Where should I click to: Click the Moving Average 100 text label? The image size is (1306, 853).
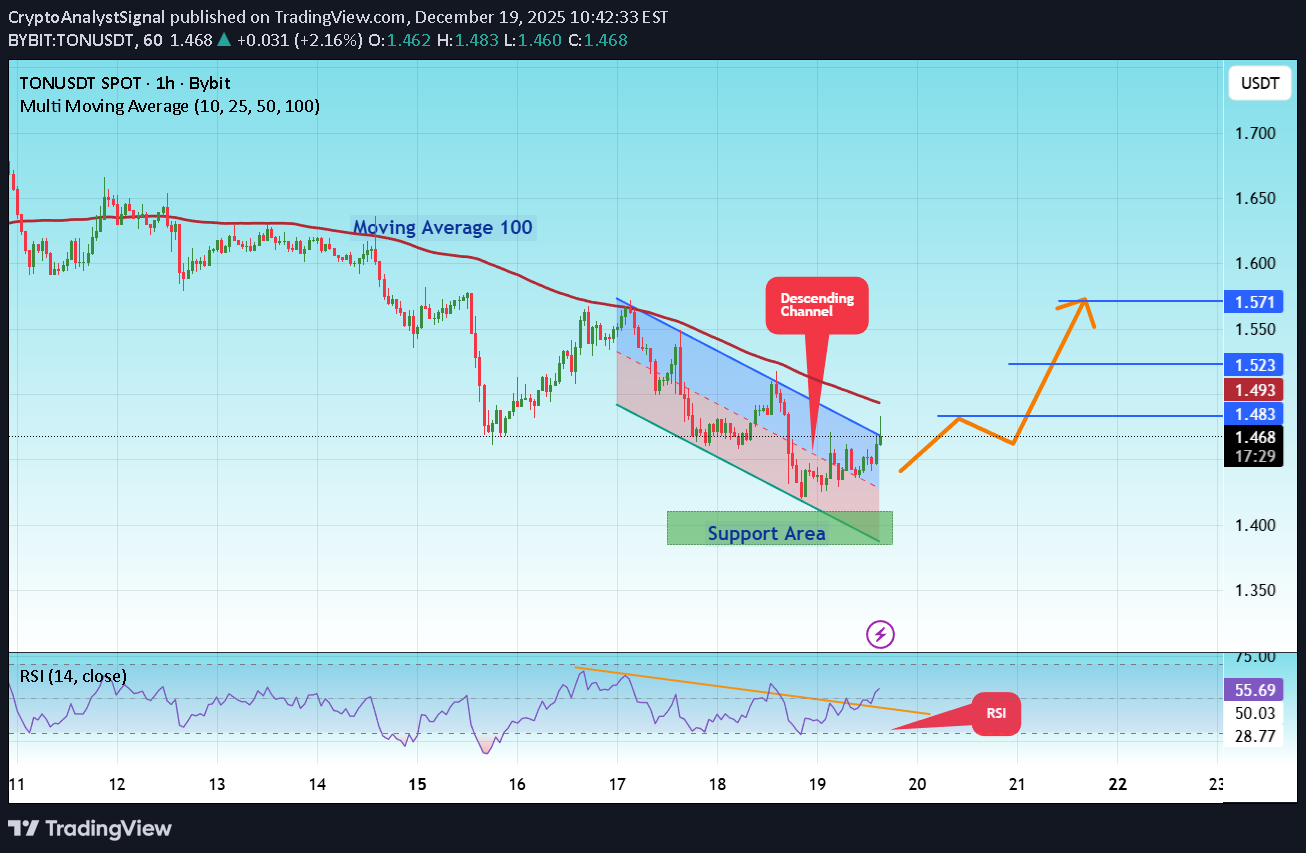[x=442, y=228]
